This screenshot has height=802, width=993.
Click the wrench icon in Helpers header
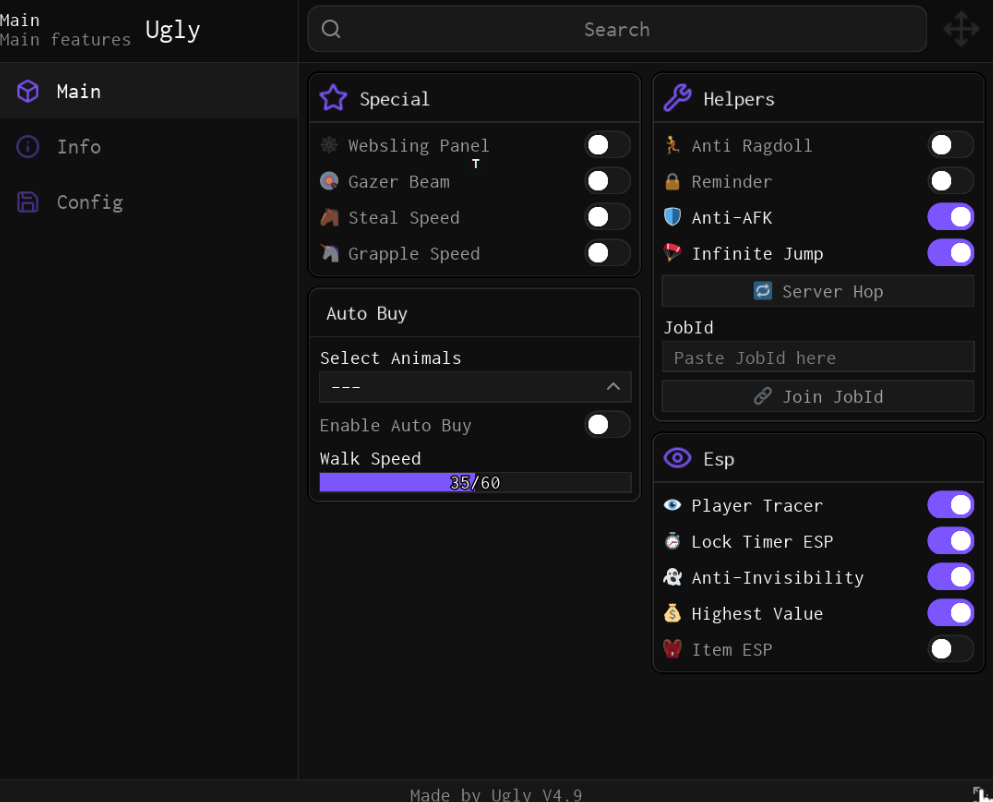click(677, 98)
